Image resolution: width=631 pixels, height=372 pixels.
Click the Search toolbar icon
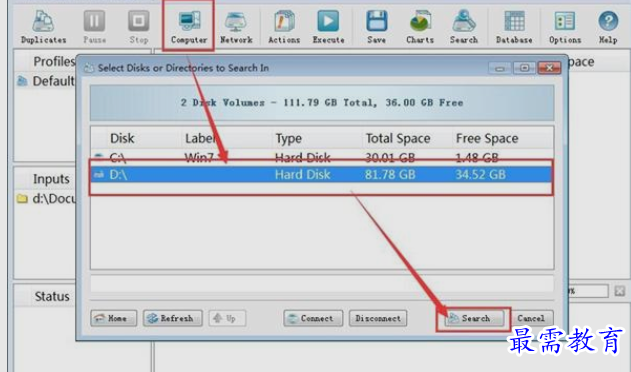pos(464,27)
